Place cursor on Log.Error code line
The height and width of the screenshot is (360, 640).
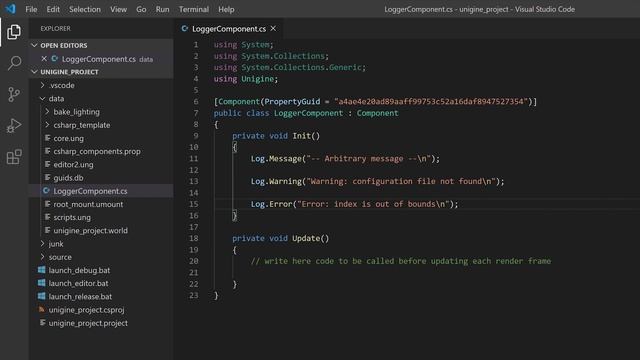354,204
